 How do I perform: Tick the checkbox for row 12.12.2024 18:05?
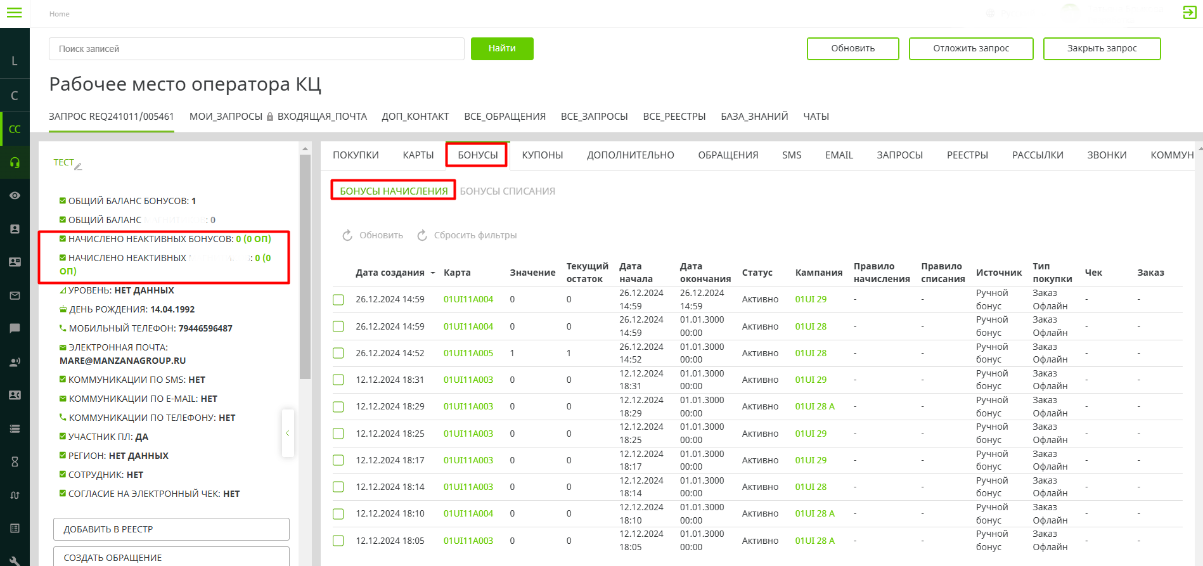pos(338,541)
